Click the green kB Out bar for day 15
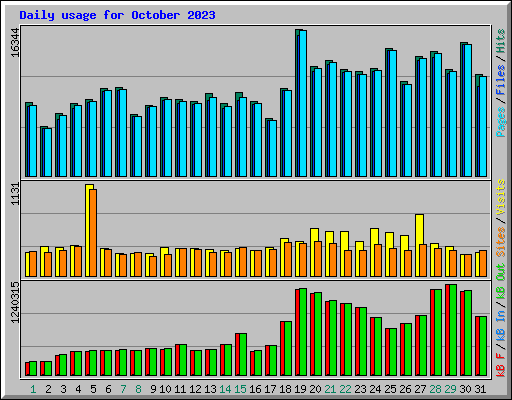Image resolution: width=512 pixels, height=400 pixels. point(243,355)
